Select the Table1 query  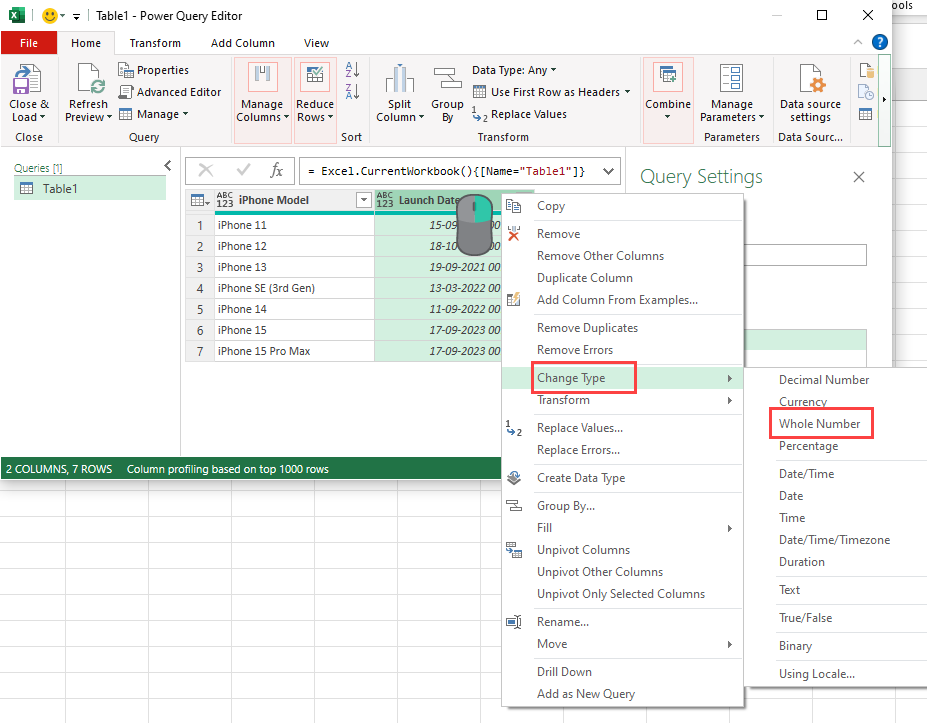pyautogui.click(x=90, y=189)
